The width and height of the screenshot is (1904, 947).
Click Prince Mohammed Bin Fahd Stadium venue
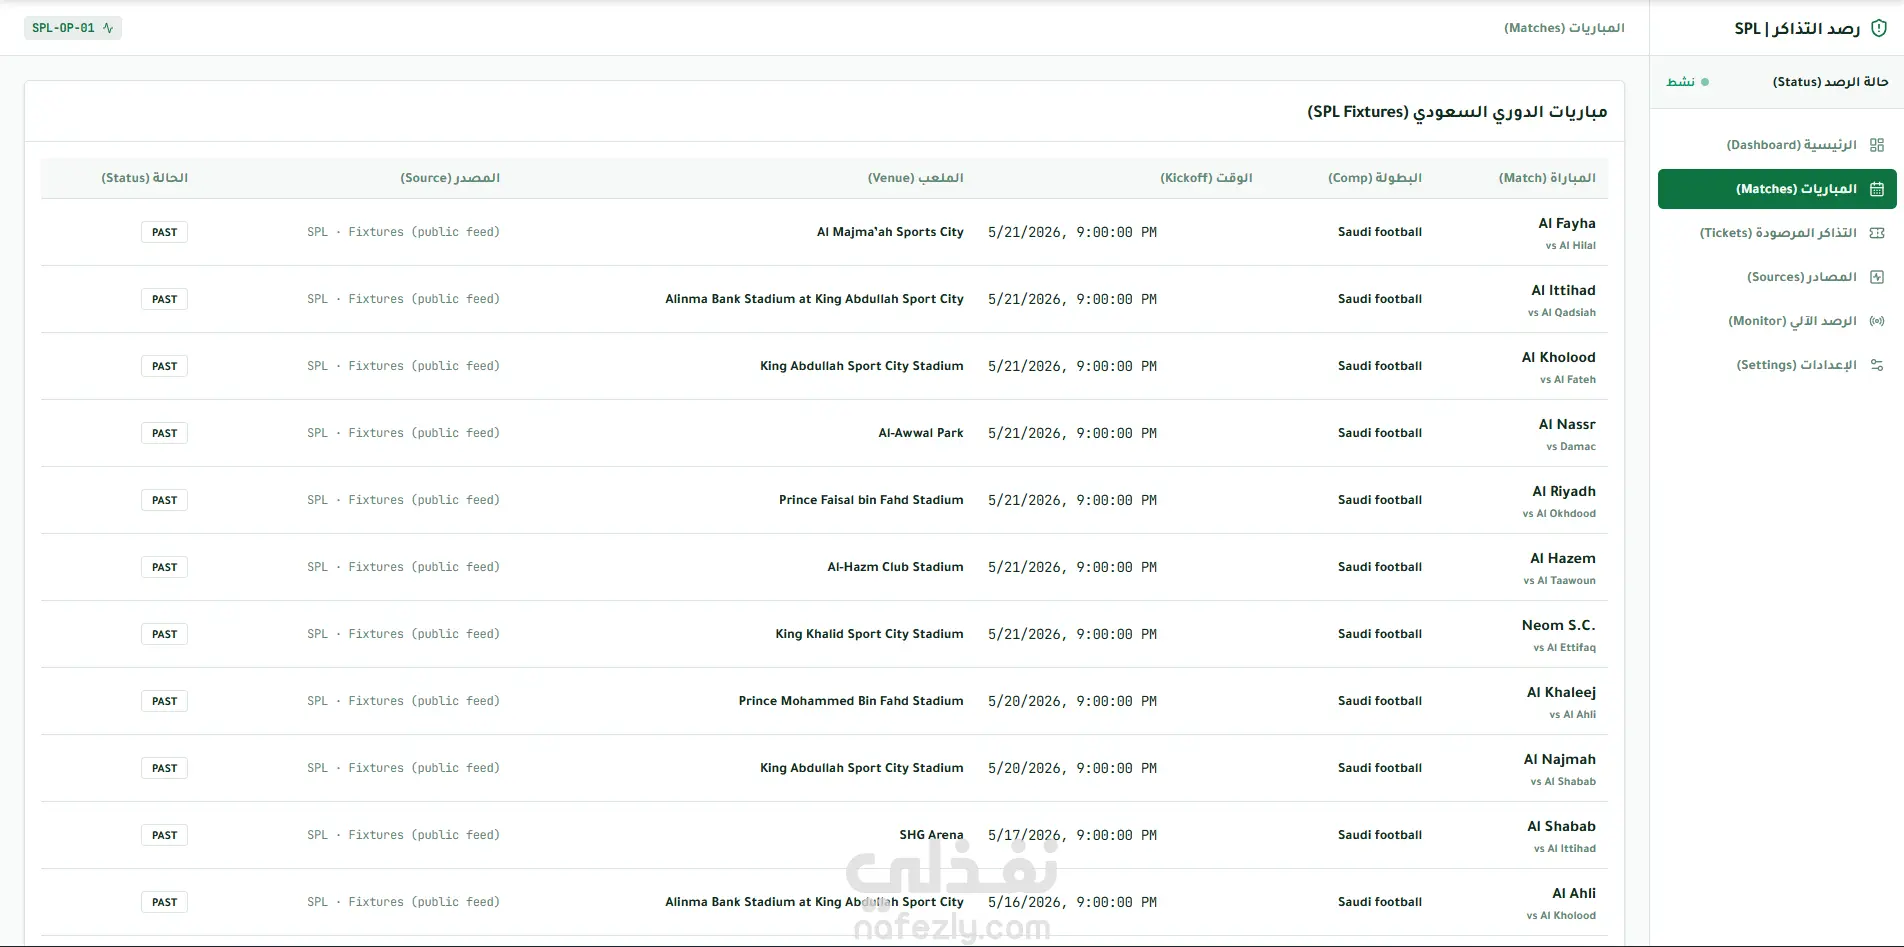tap(851, 701)
